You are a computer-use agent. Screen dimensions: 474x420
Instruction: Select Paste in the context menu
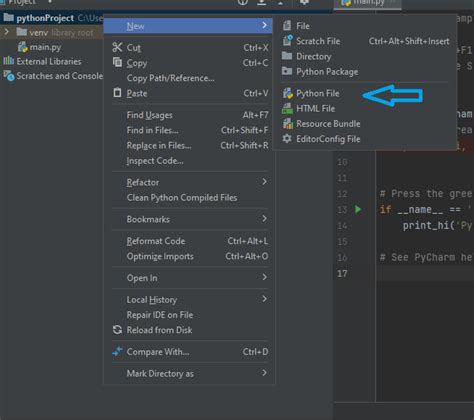[x=190, y=93]
